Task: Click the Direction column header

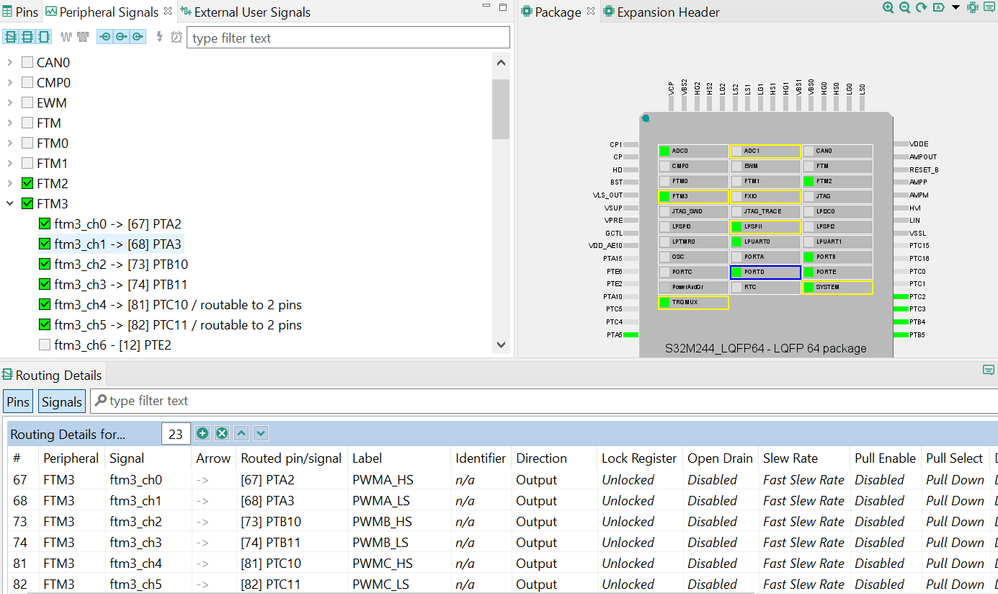Action: 541,458
